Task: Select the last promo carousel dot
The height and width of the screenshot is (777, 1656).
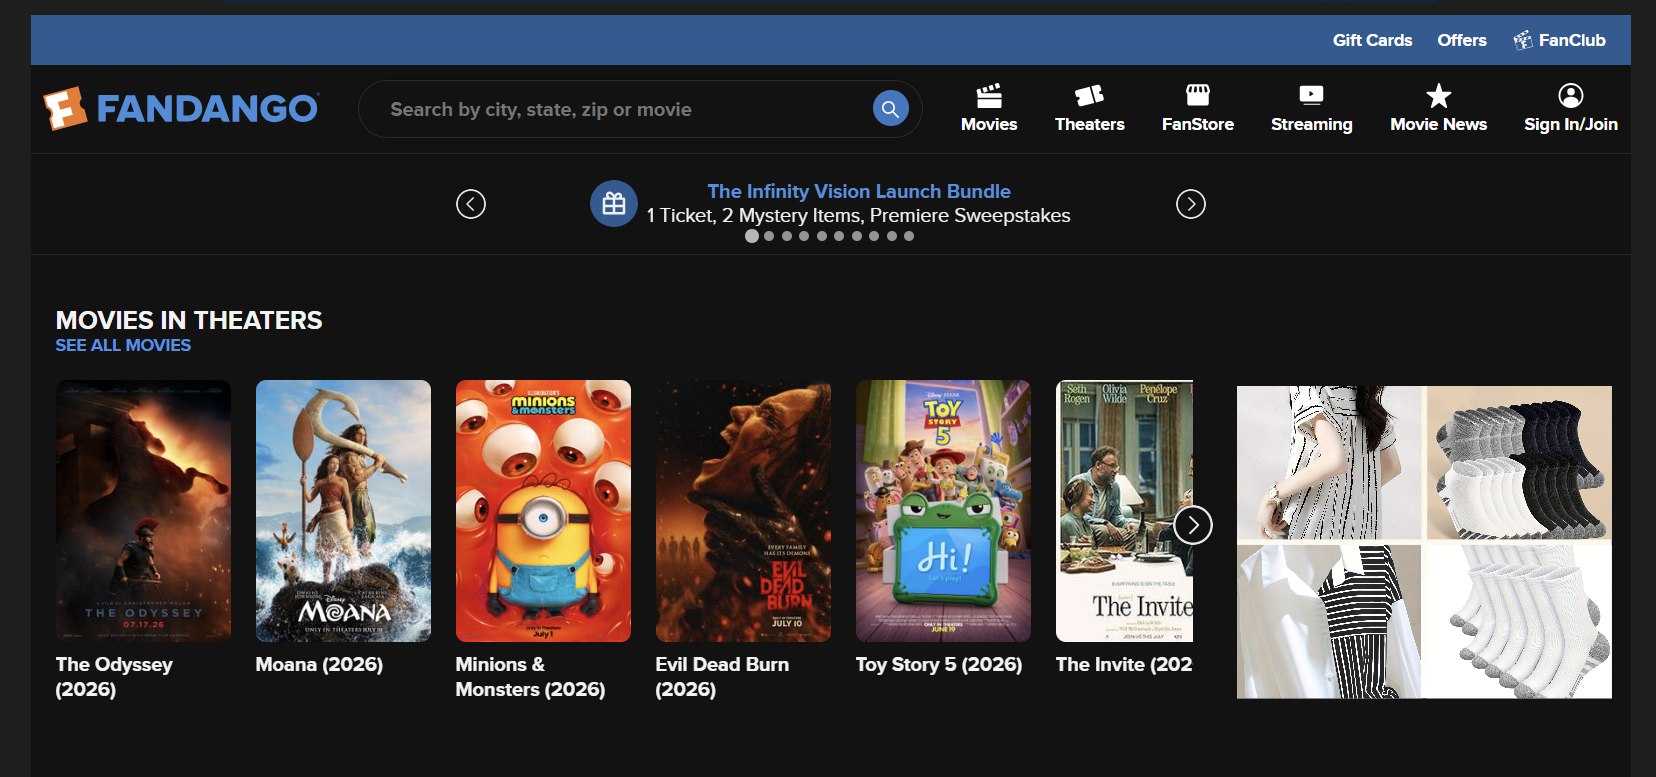Action: tap(908, 236)
